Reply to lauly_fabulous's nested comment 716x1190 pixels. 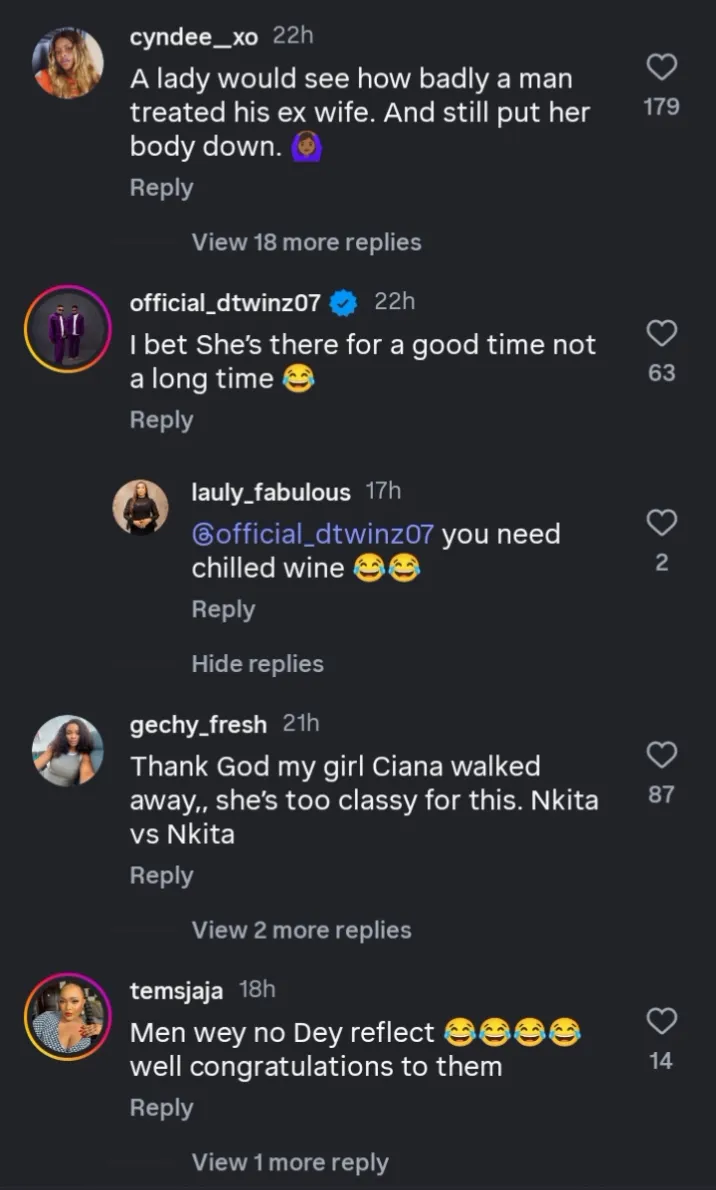tap(223, 609)
